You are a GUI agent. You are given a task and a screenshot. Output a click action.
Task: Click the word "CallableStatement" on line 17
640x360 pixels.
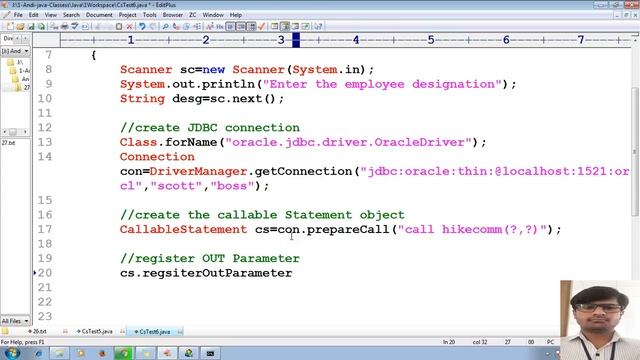[183, 229]
